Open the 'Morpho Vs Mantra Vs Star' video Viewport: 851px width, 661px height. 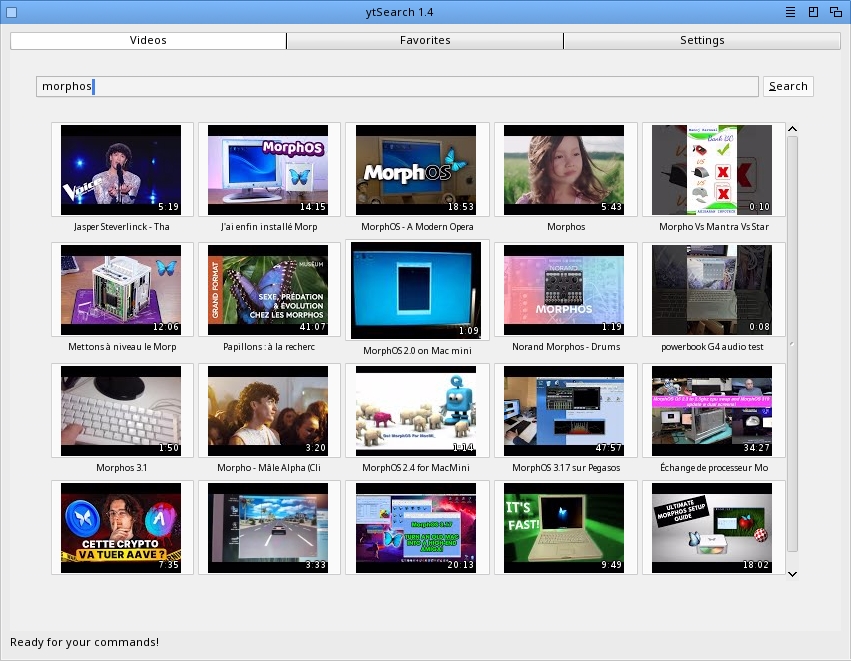pos(712,169)
